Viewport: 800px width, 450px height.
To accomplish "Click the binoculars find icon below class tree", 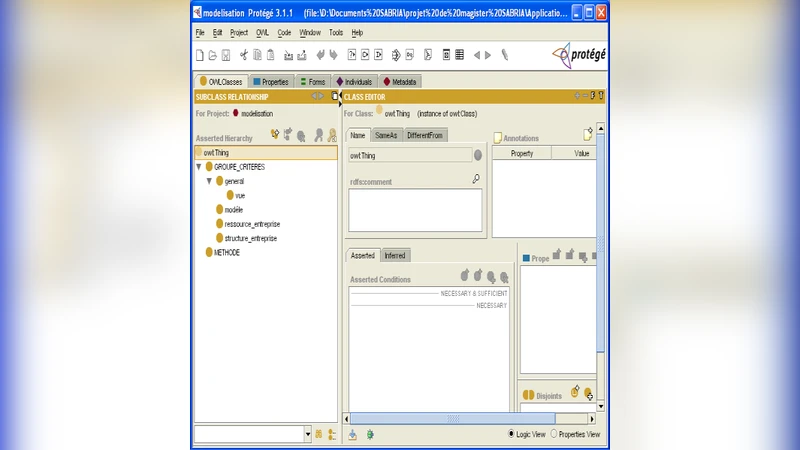I will pos(319,434).
